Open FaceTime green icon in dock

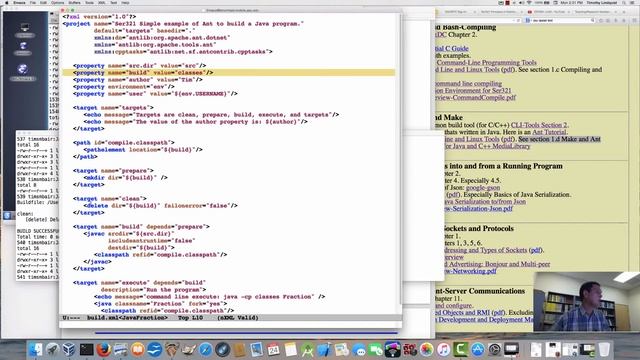point(376,350)
